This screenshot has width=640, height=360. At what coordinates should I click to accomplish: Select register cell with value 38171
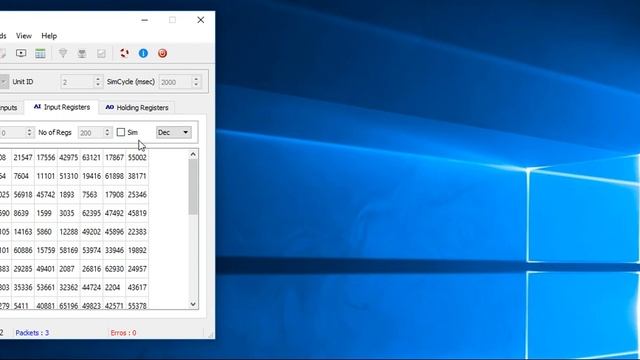point(137,176)
